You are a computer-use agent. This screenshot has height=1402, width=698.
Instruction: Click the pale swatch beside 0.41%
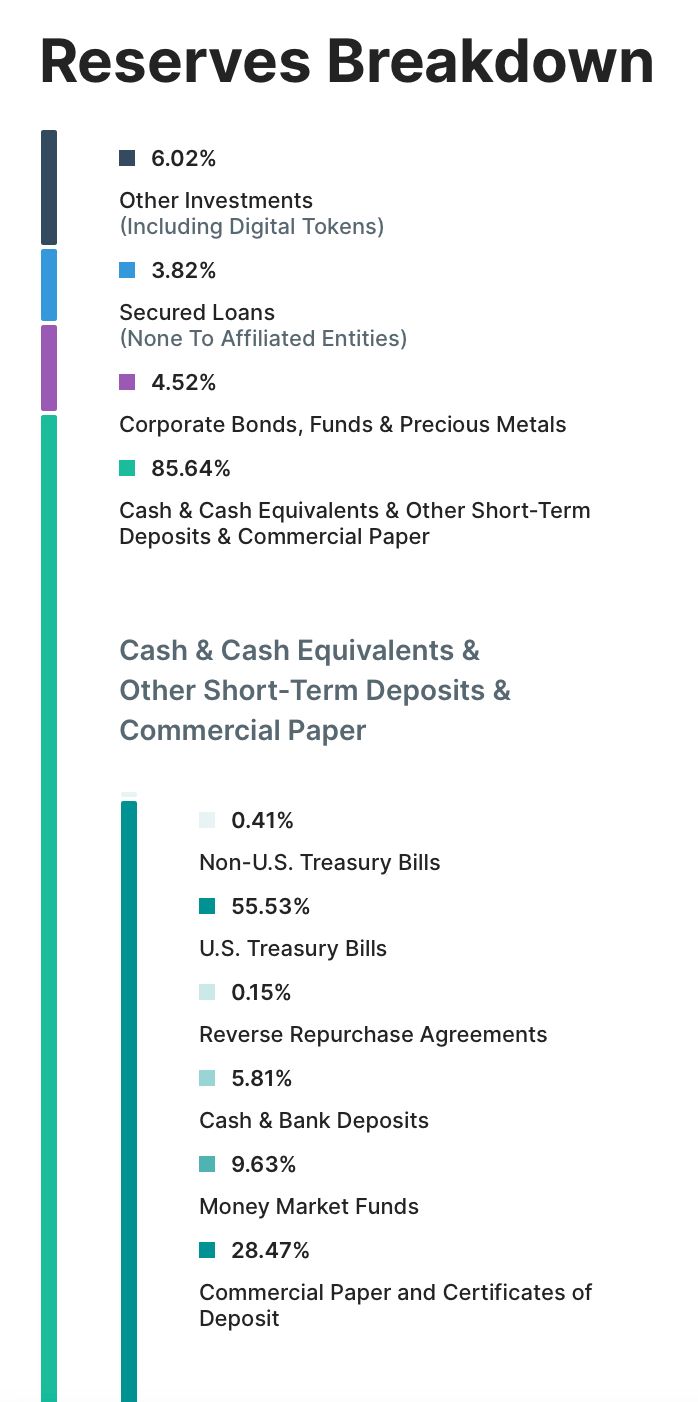pos(207,820)
